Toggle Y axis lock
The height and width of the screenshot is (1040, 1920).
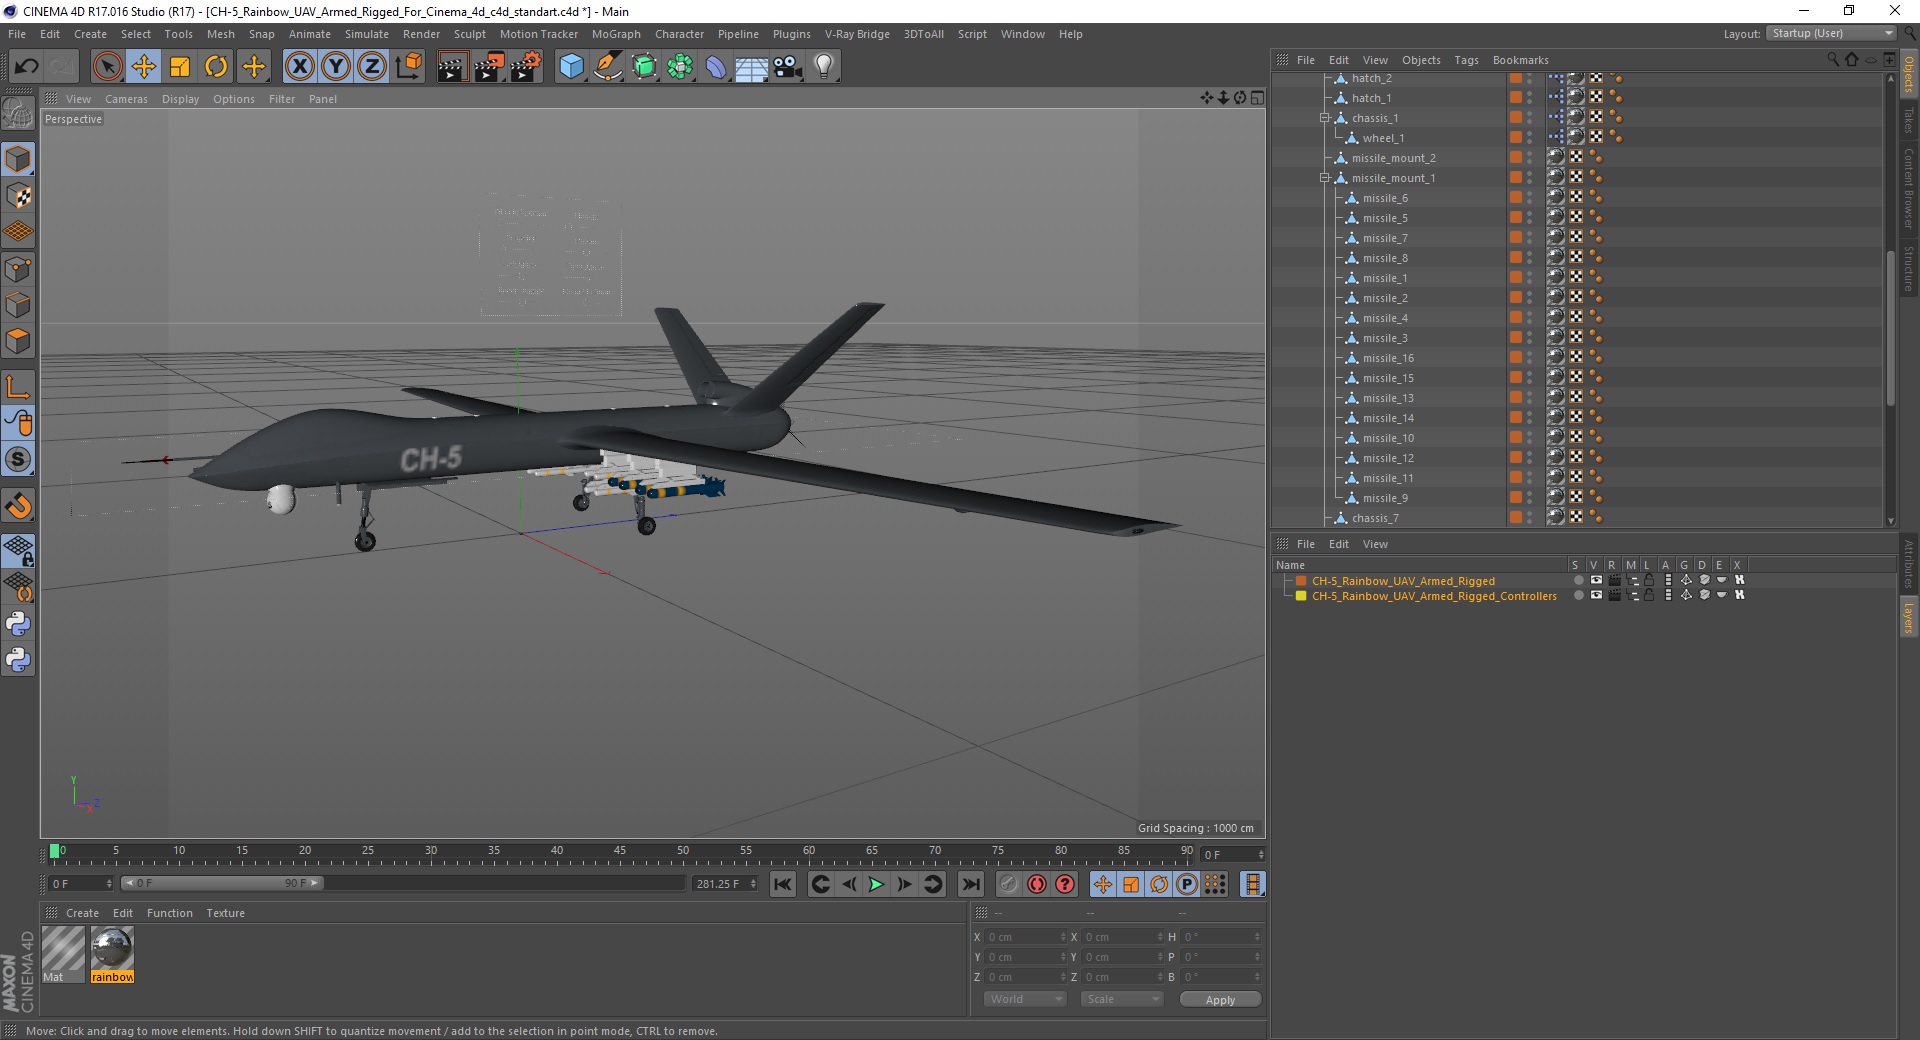tap(336, 67)
